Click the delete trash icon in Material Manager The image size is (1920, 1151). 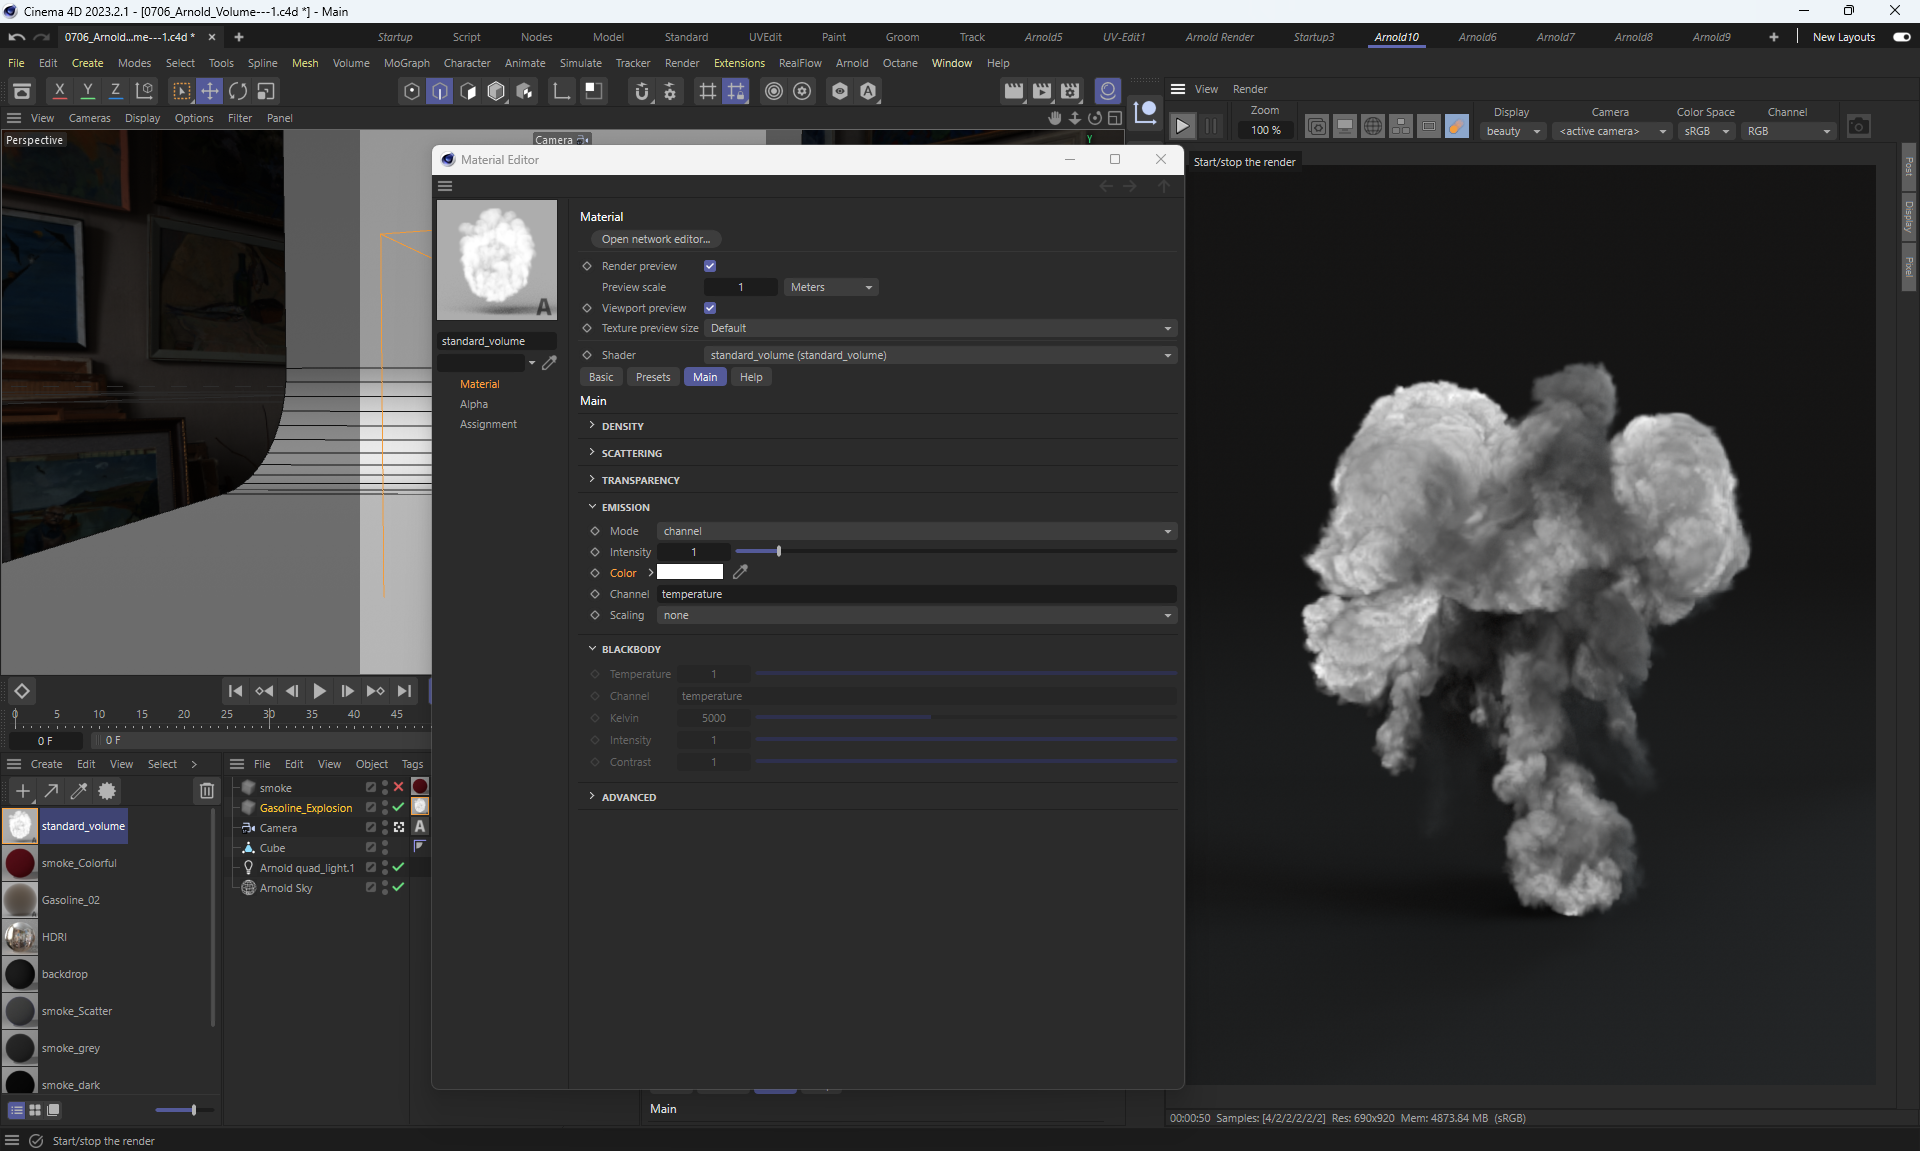[206, 791]
